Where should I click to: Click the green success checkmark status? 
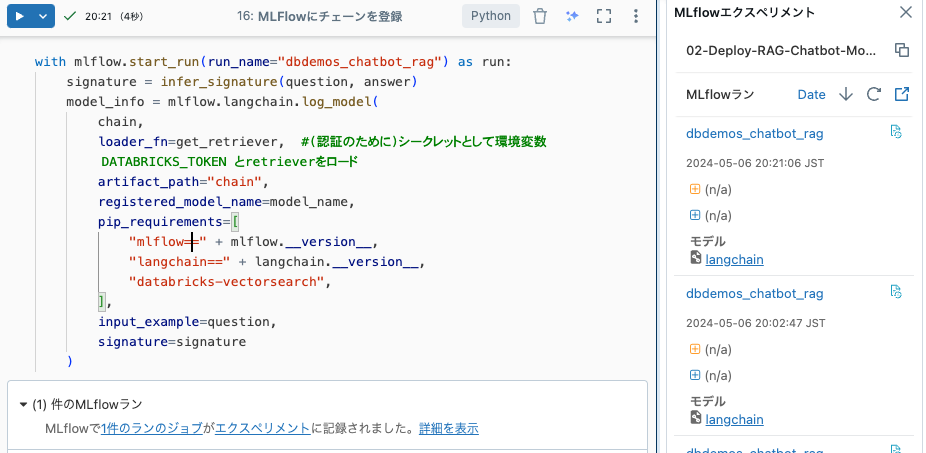pos(69,16)
